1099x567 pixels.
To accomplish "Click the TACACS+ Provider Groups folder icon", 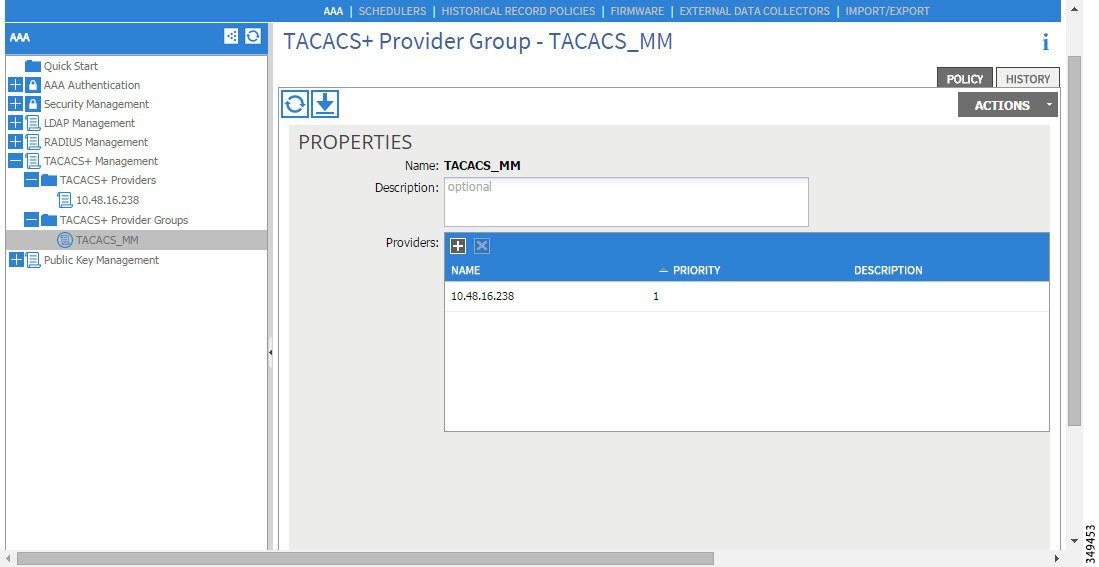I will [x=48, y=220].
